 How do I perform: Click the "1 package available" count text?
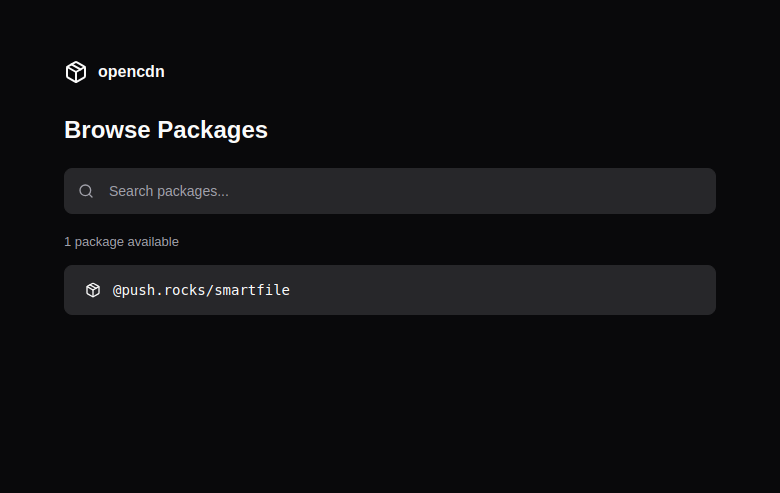coord(121,242)
